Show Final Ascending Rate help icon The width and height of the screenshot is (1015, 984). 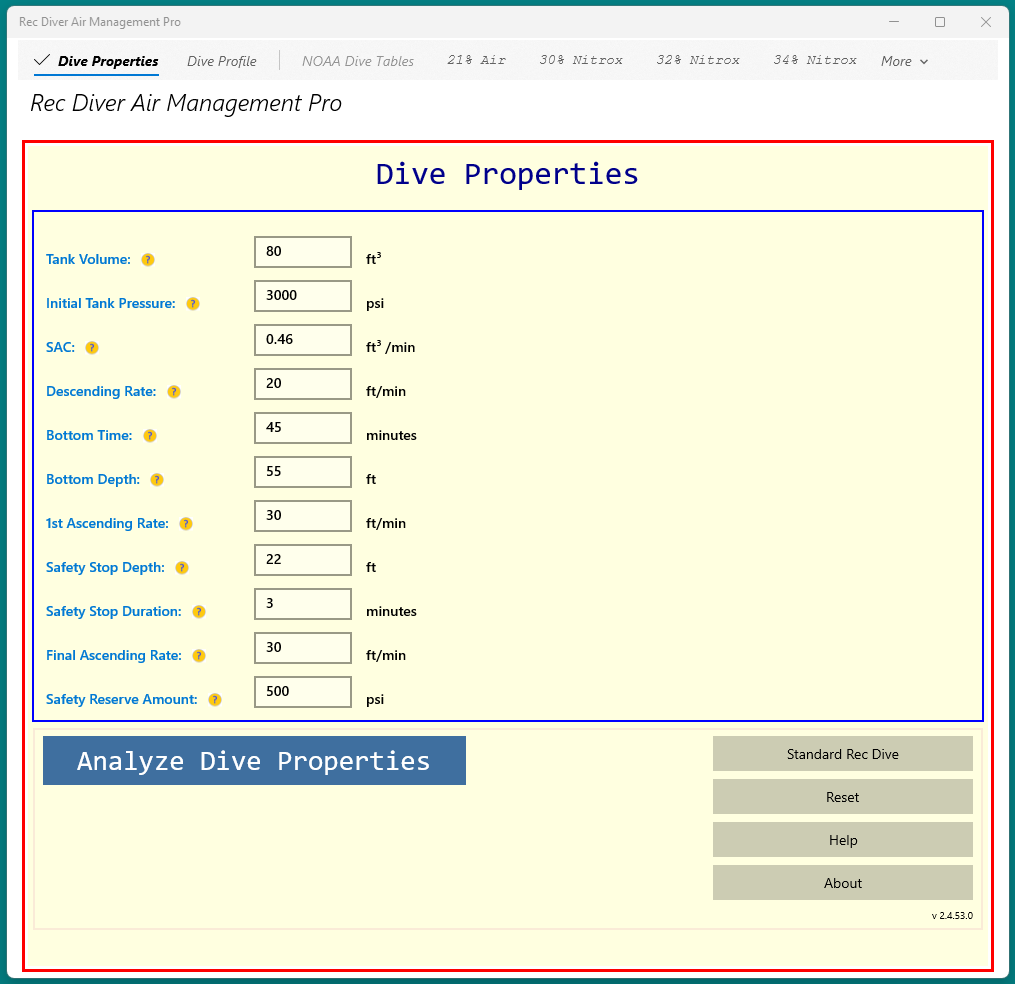pyautogui.click(x=199, y=656)
